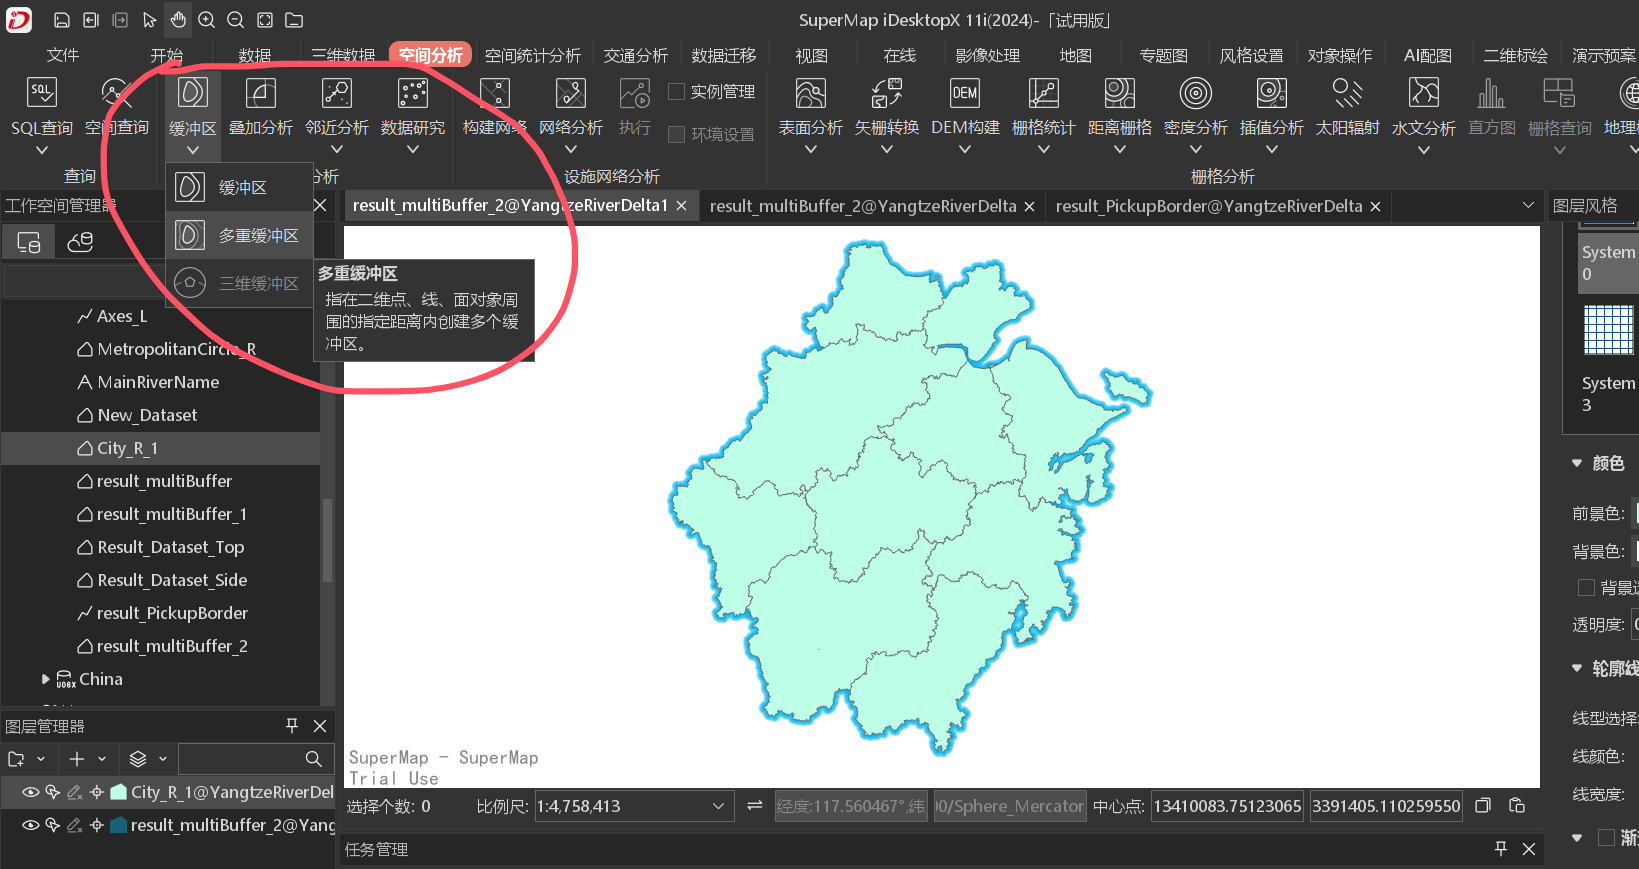The image size is (1639, 869).
Task: Collapse the 颜色 section
Action: pyautogui.click(x=1577, y=463)
